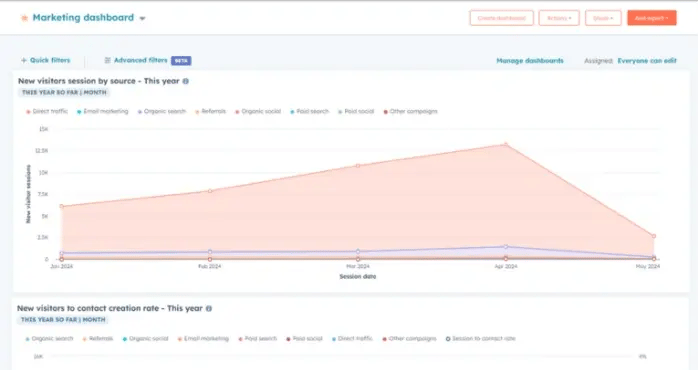Toggle Referrals in second chart legend
Screen dimensions: 700x370
click(x=98, y=339)
